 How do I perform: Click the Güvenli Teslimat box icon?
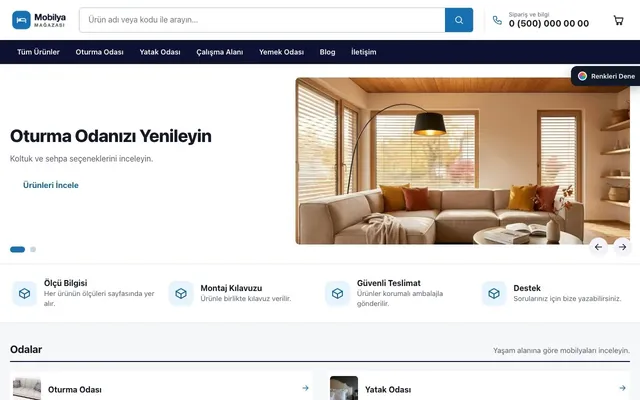point(337,293)
